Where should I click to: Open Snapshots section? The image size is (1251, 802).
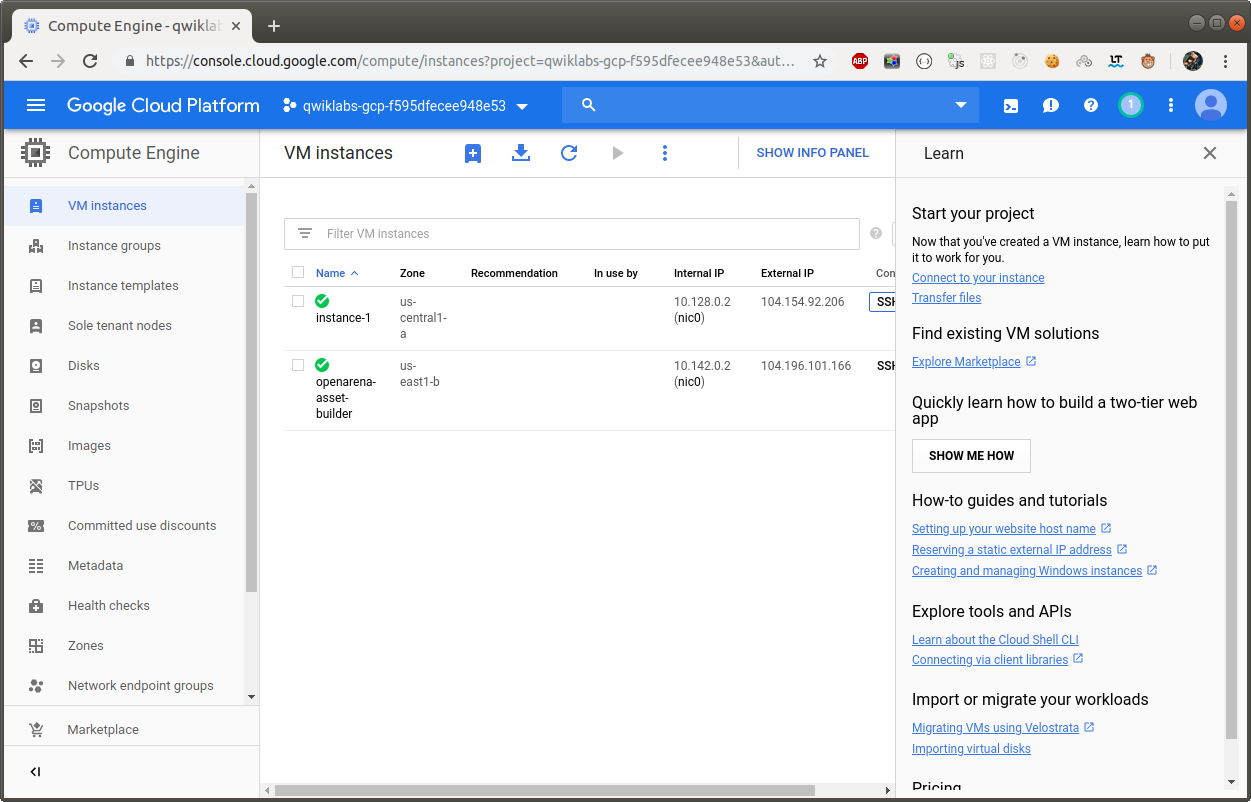(125, 406)
